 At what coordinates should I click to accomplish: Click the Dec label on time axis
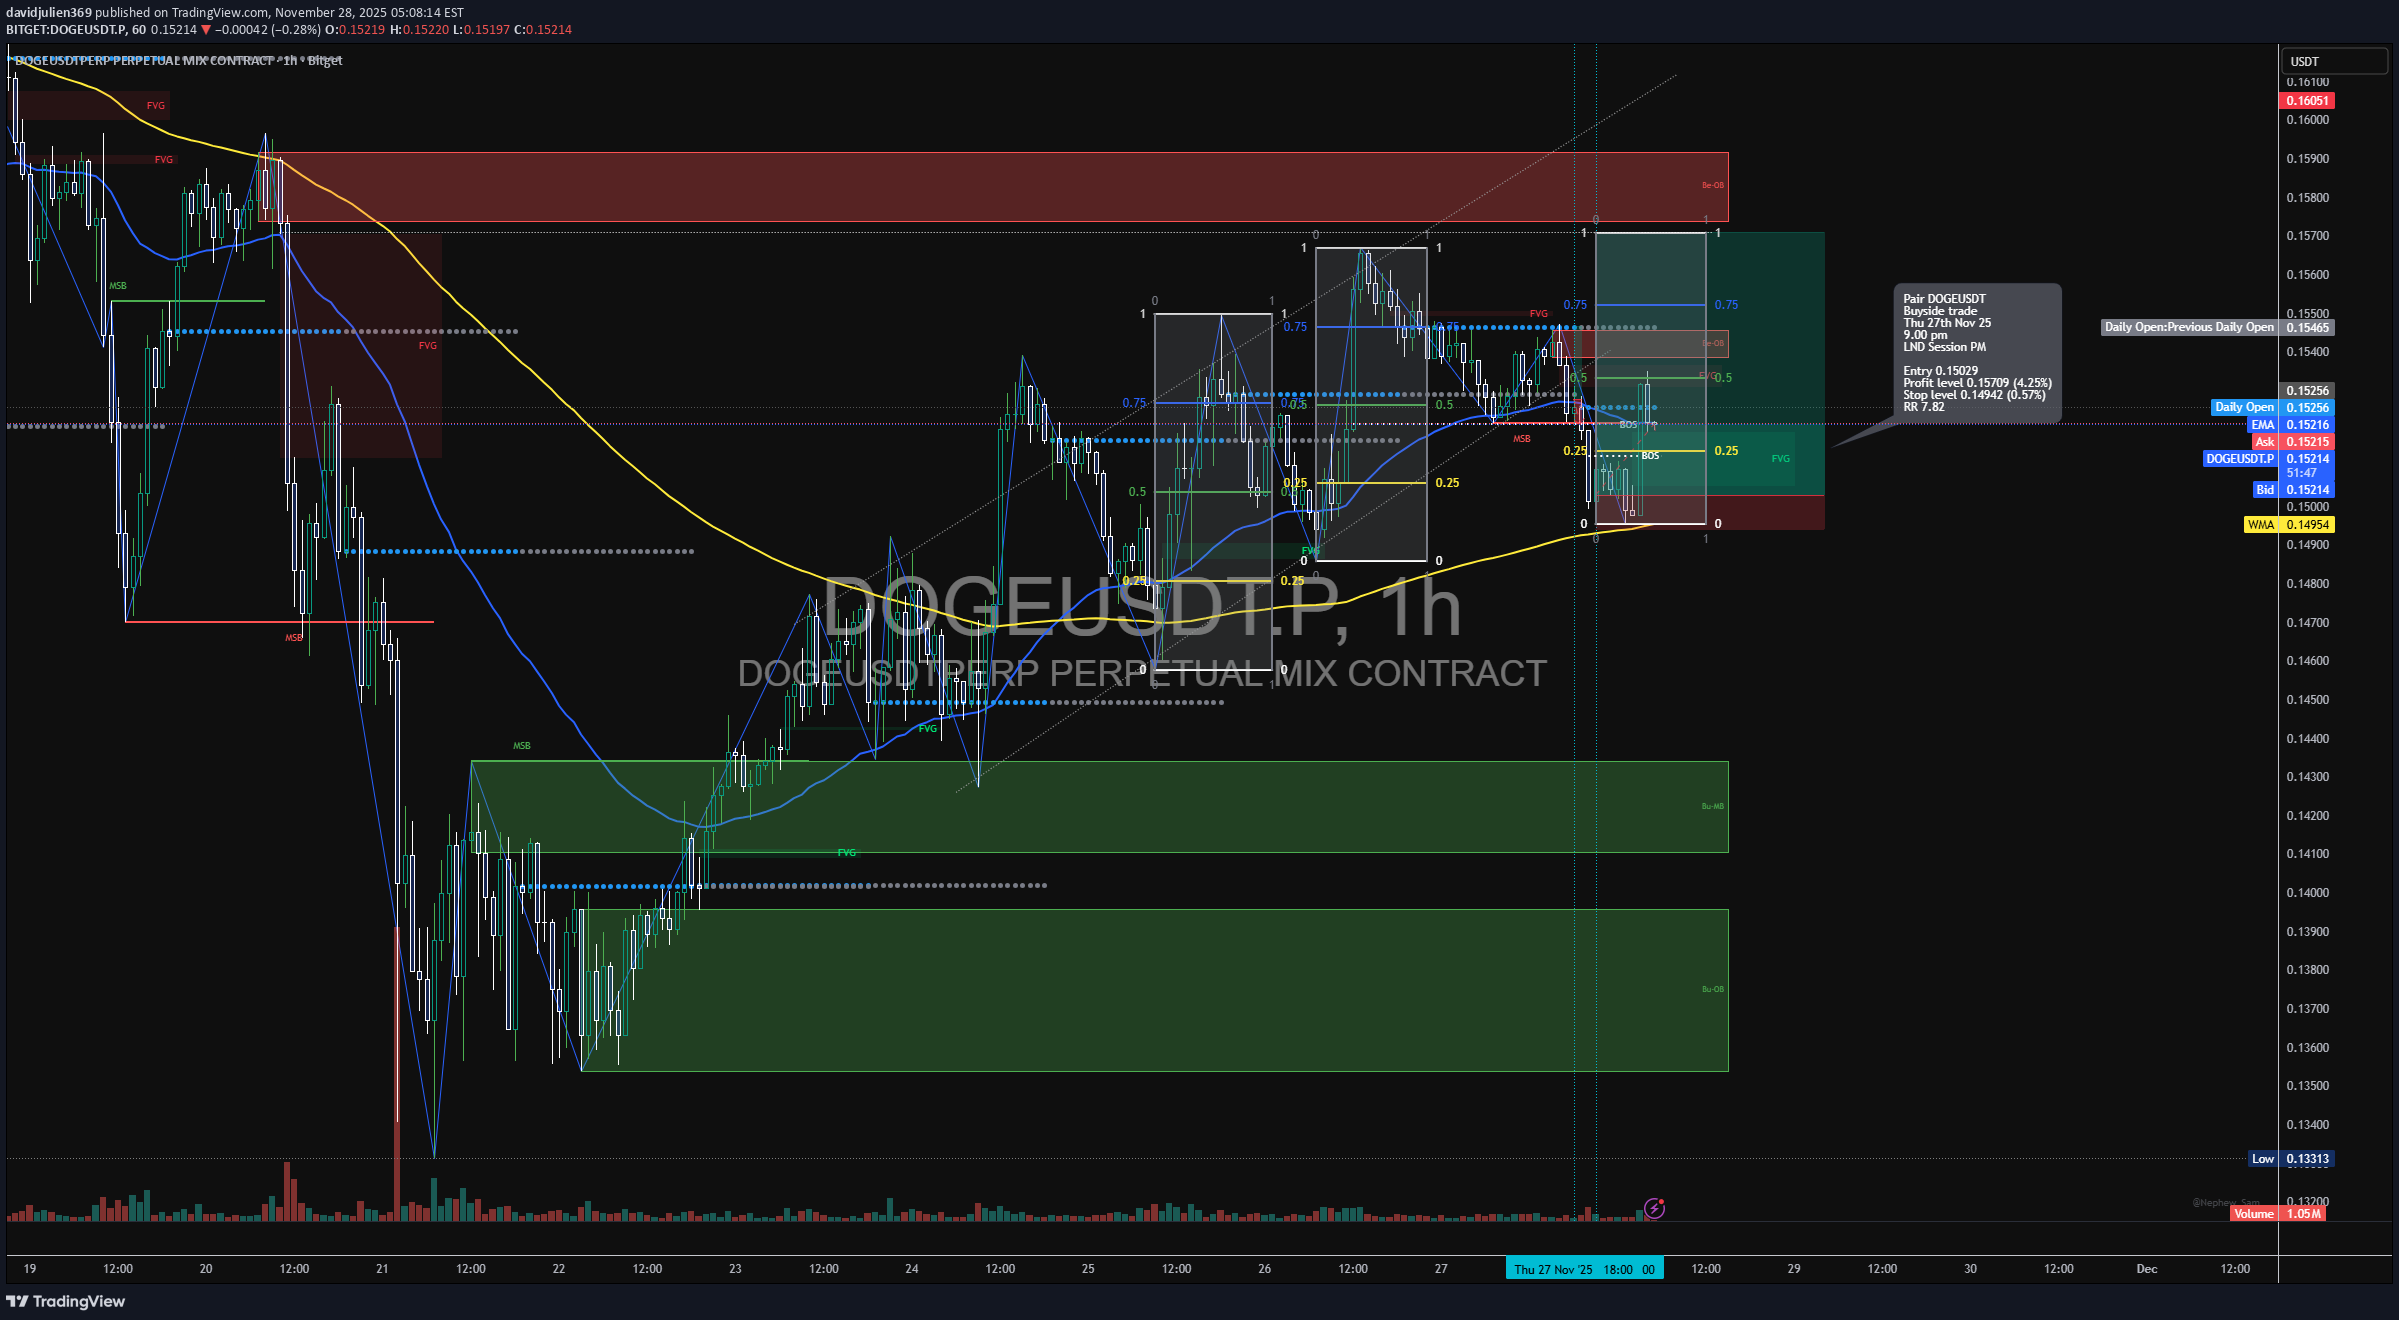2146,1269
